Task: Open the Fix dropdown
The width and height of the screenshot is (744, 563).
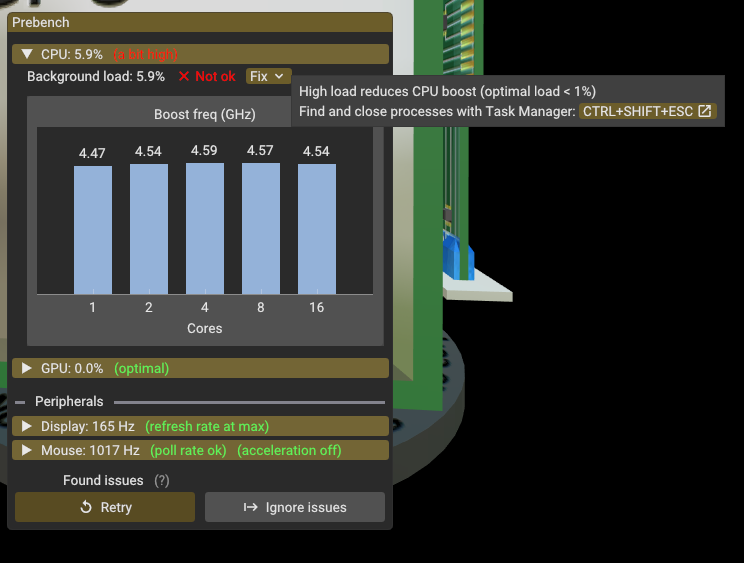Action: point(267,76)
